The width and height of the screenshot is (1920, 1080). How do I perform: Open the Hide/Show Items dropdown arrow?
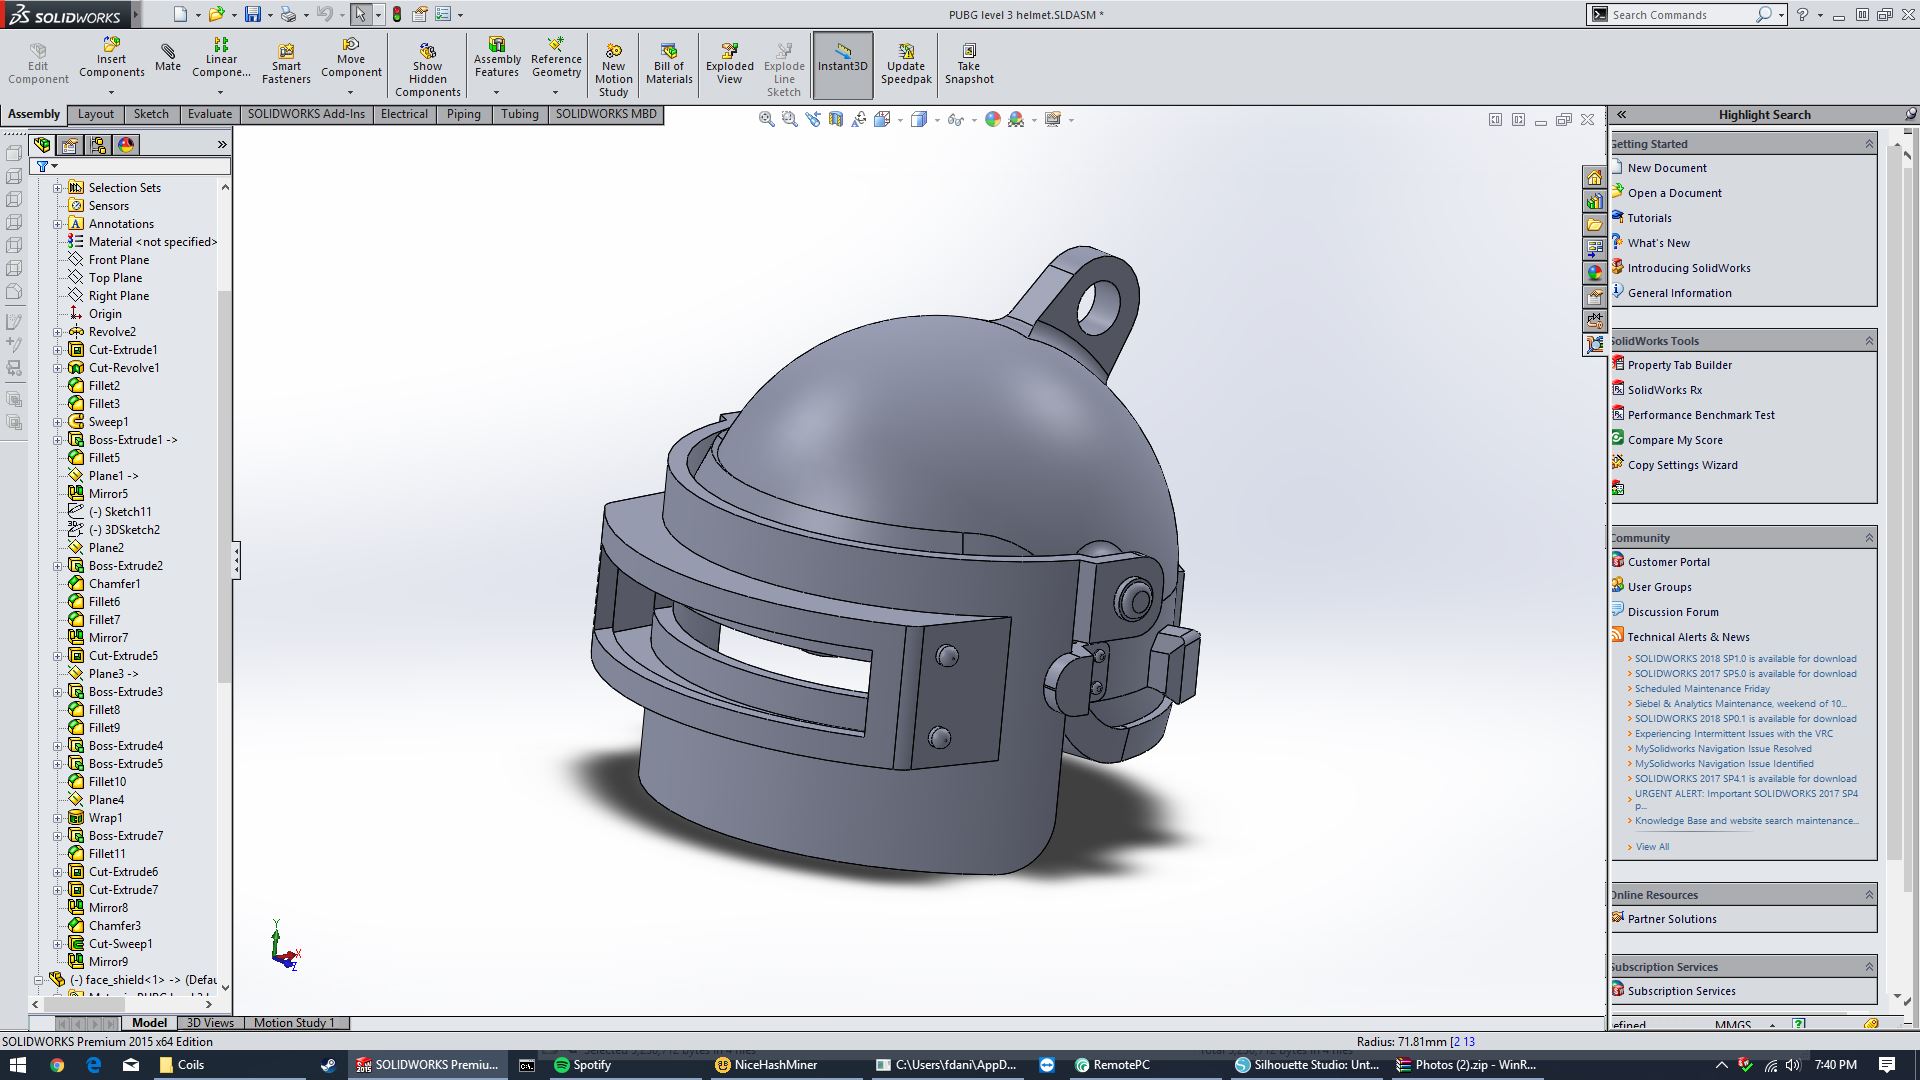point(974,120)
